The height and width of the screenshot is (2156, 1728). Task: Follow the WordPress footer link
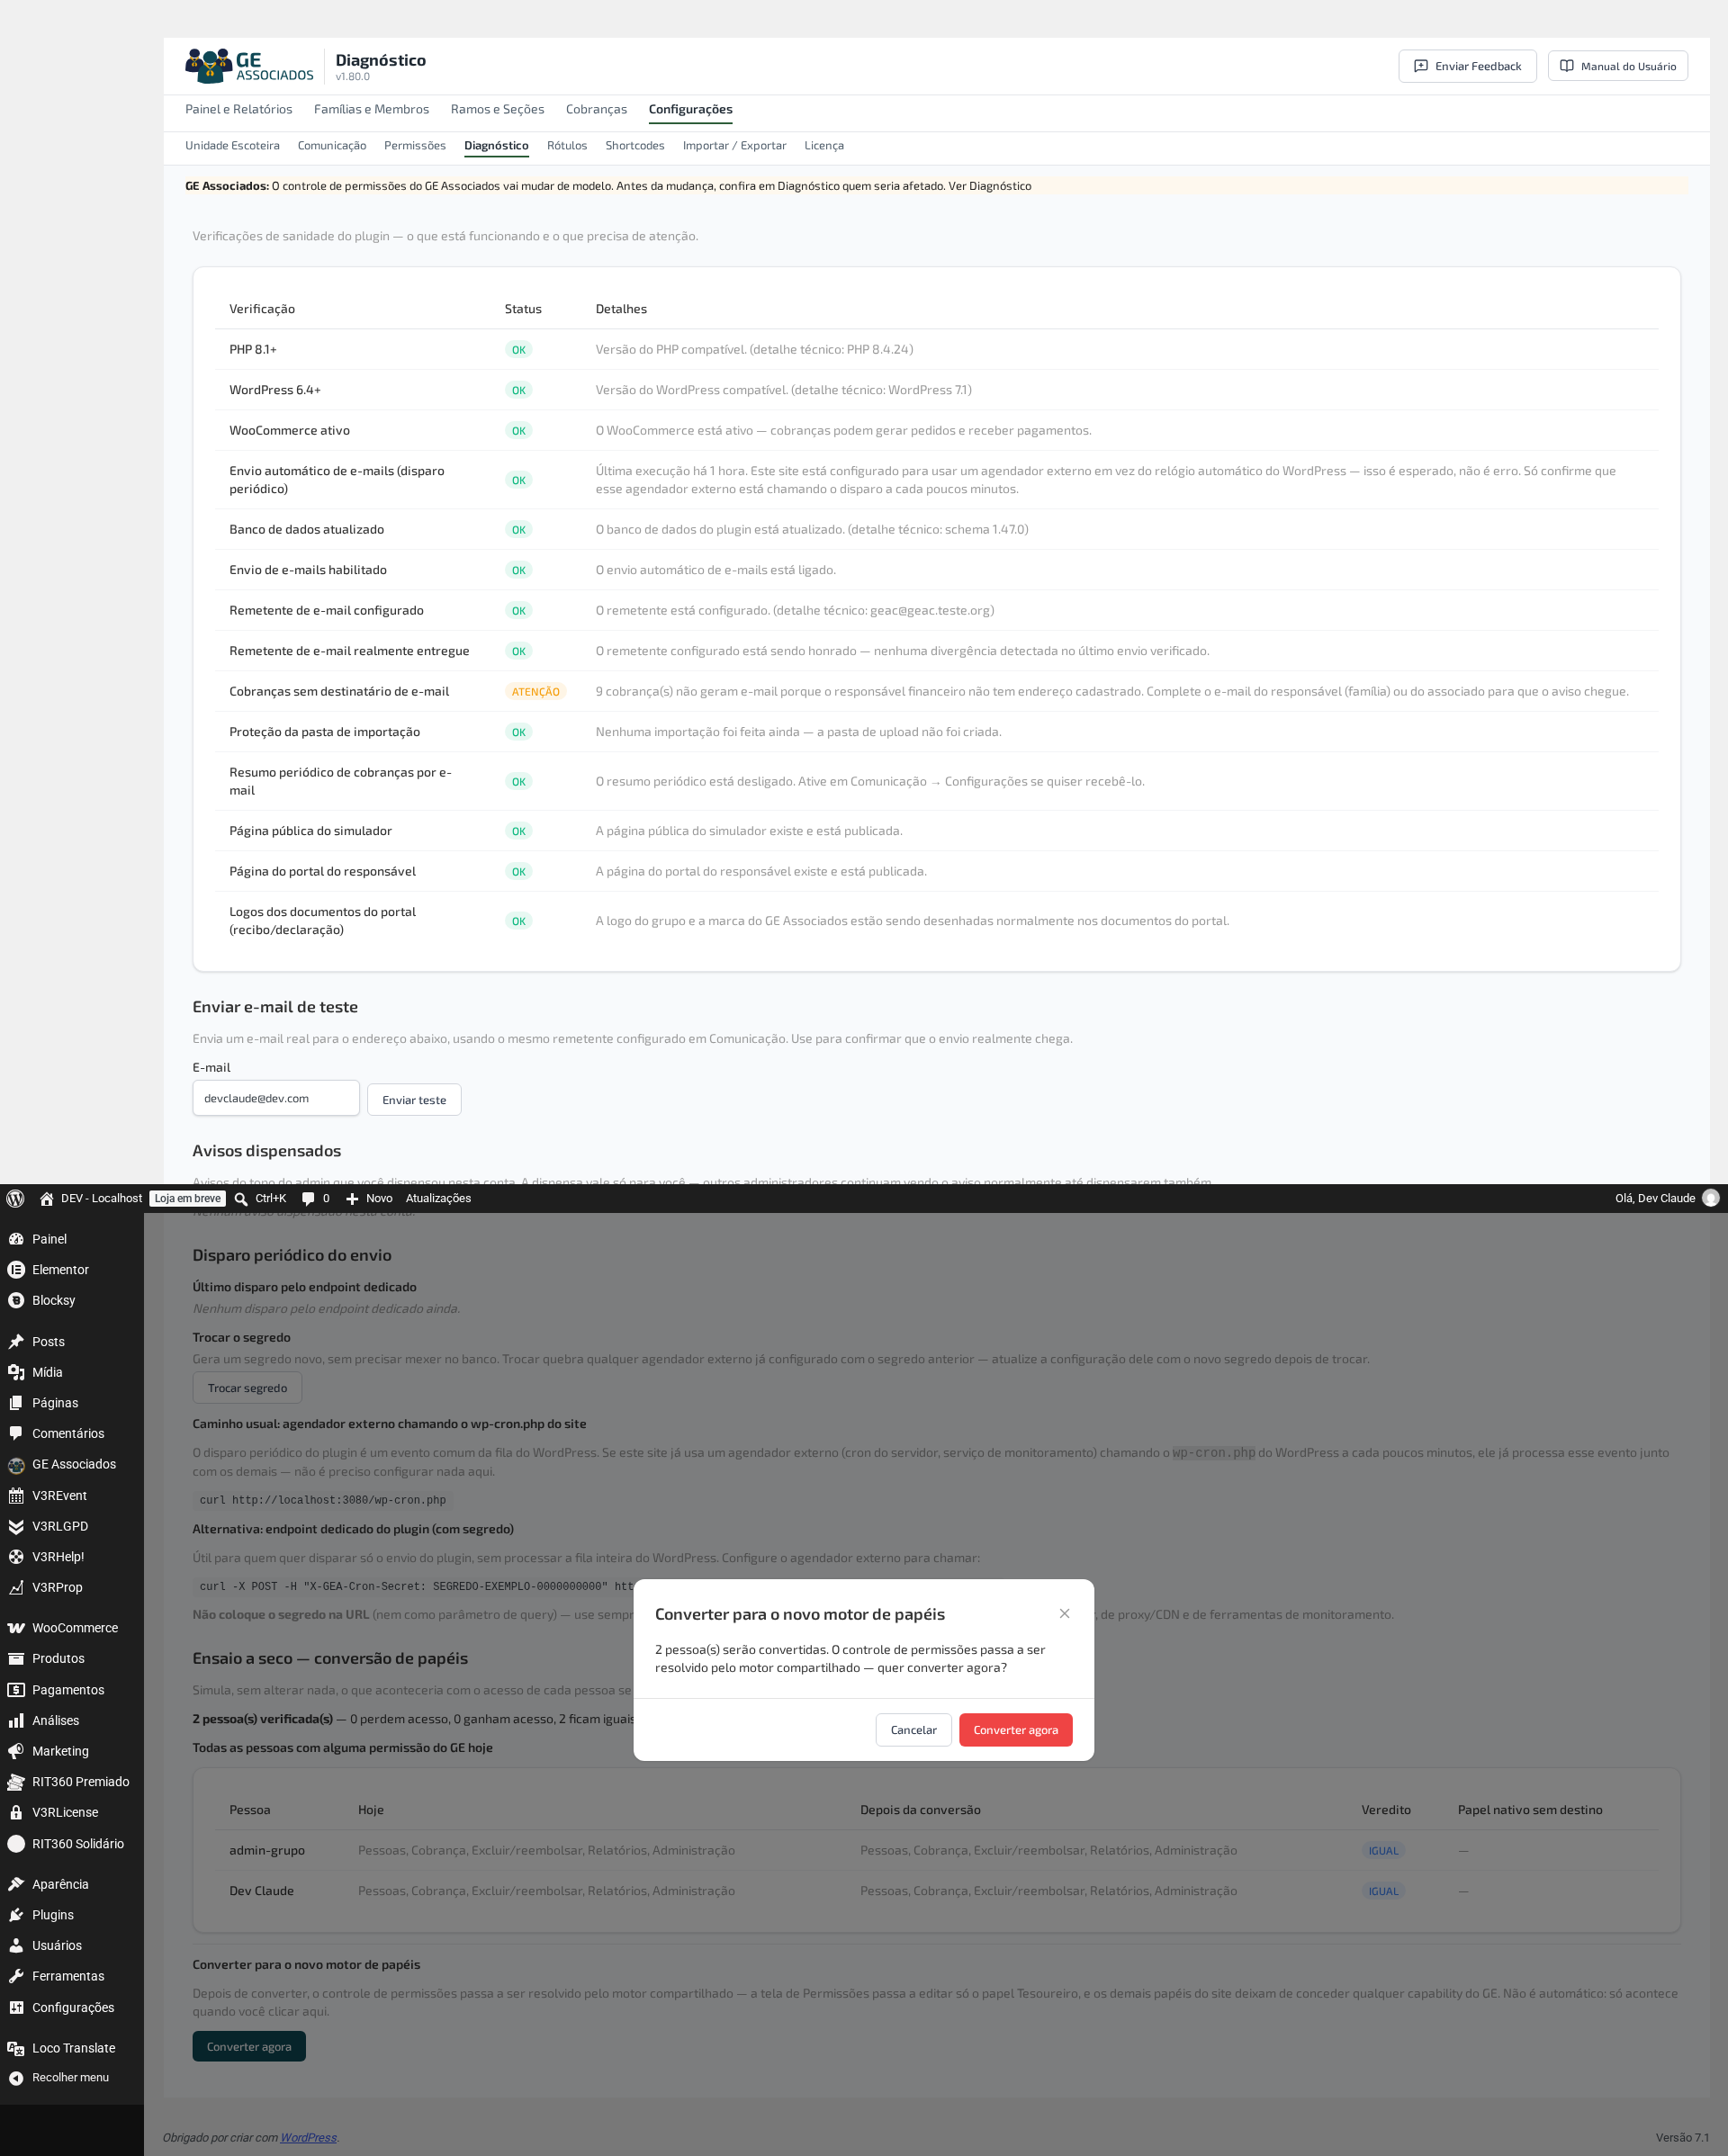coord(308,2137)
